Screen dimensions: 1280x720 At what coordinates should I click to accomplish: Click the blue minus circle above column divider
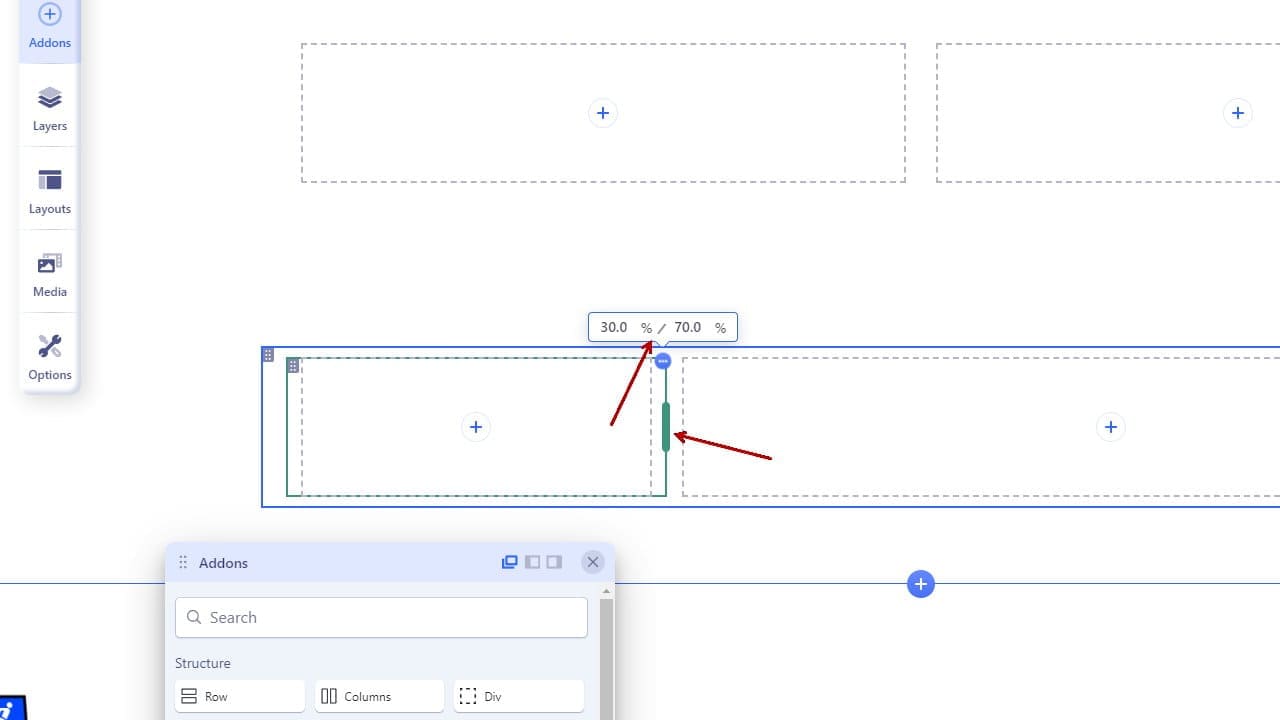[662, 360]
